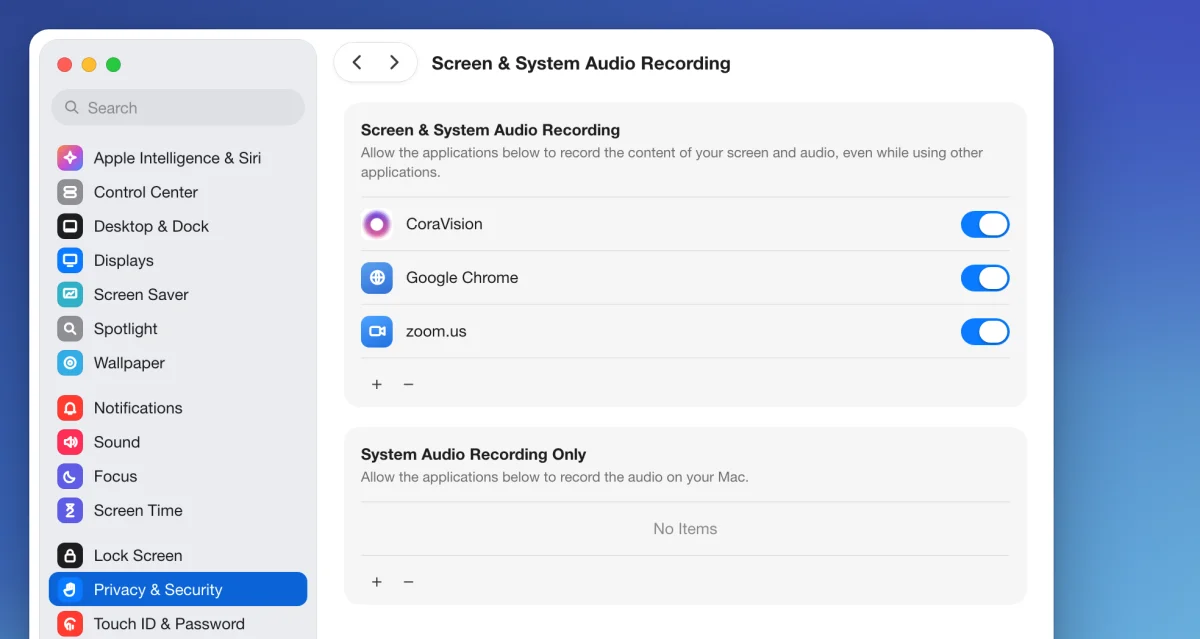Select the Desktop & Dock icon
This screenshot has height=639, width=1200.
click(70, 226)
